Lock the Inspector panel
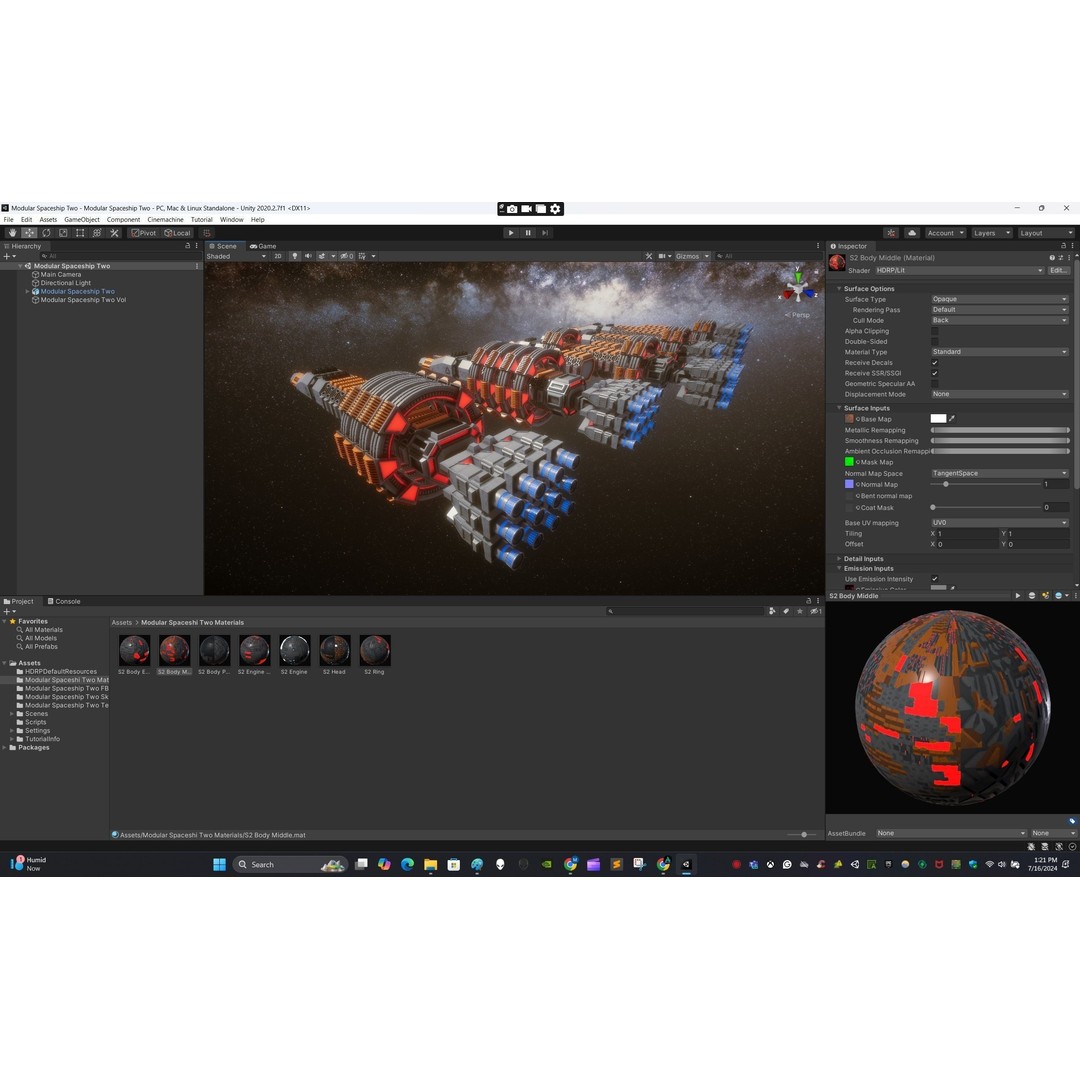 1063,246
